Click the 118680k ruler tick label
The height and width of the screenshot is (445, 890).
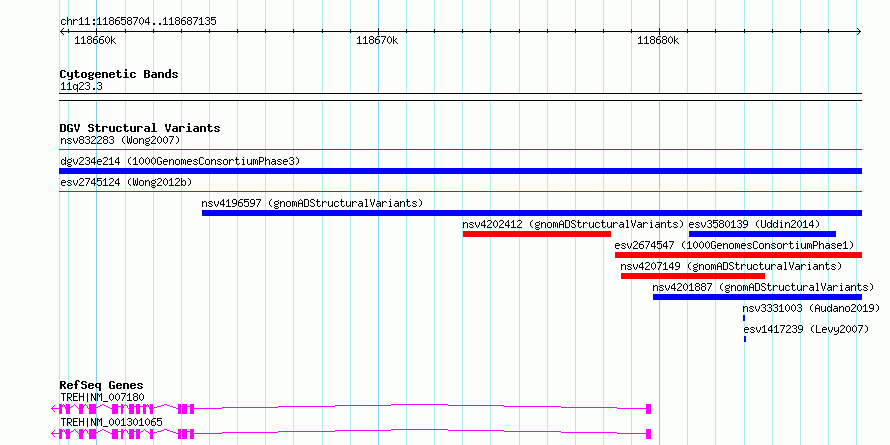click(658, 40)
